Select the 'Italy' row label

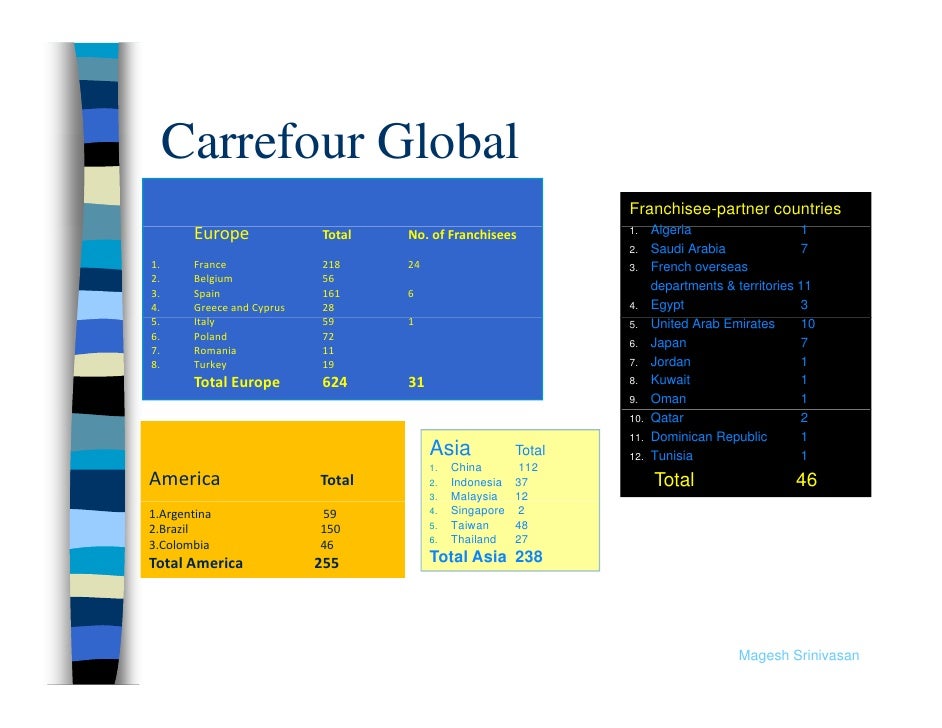[x=204, y=322]
